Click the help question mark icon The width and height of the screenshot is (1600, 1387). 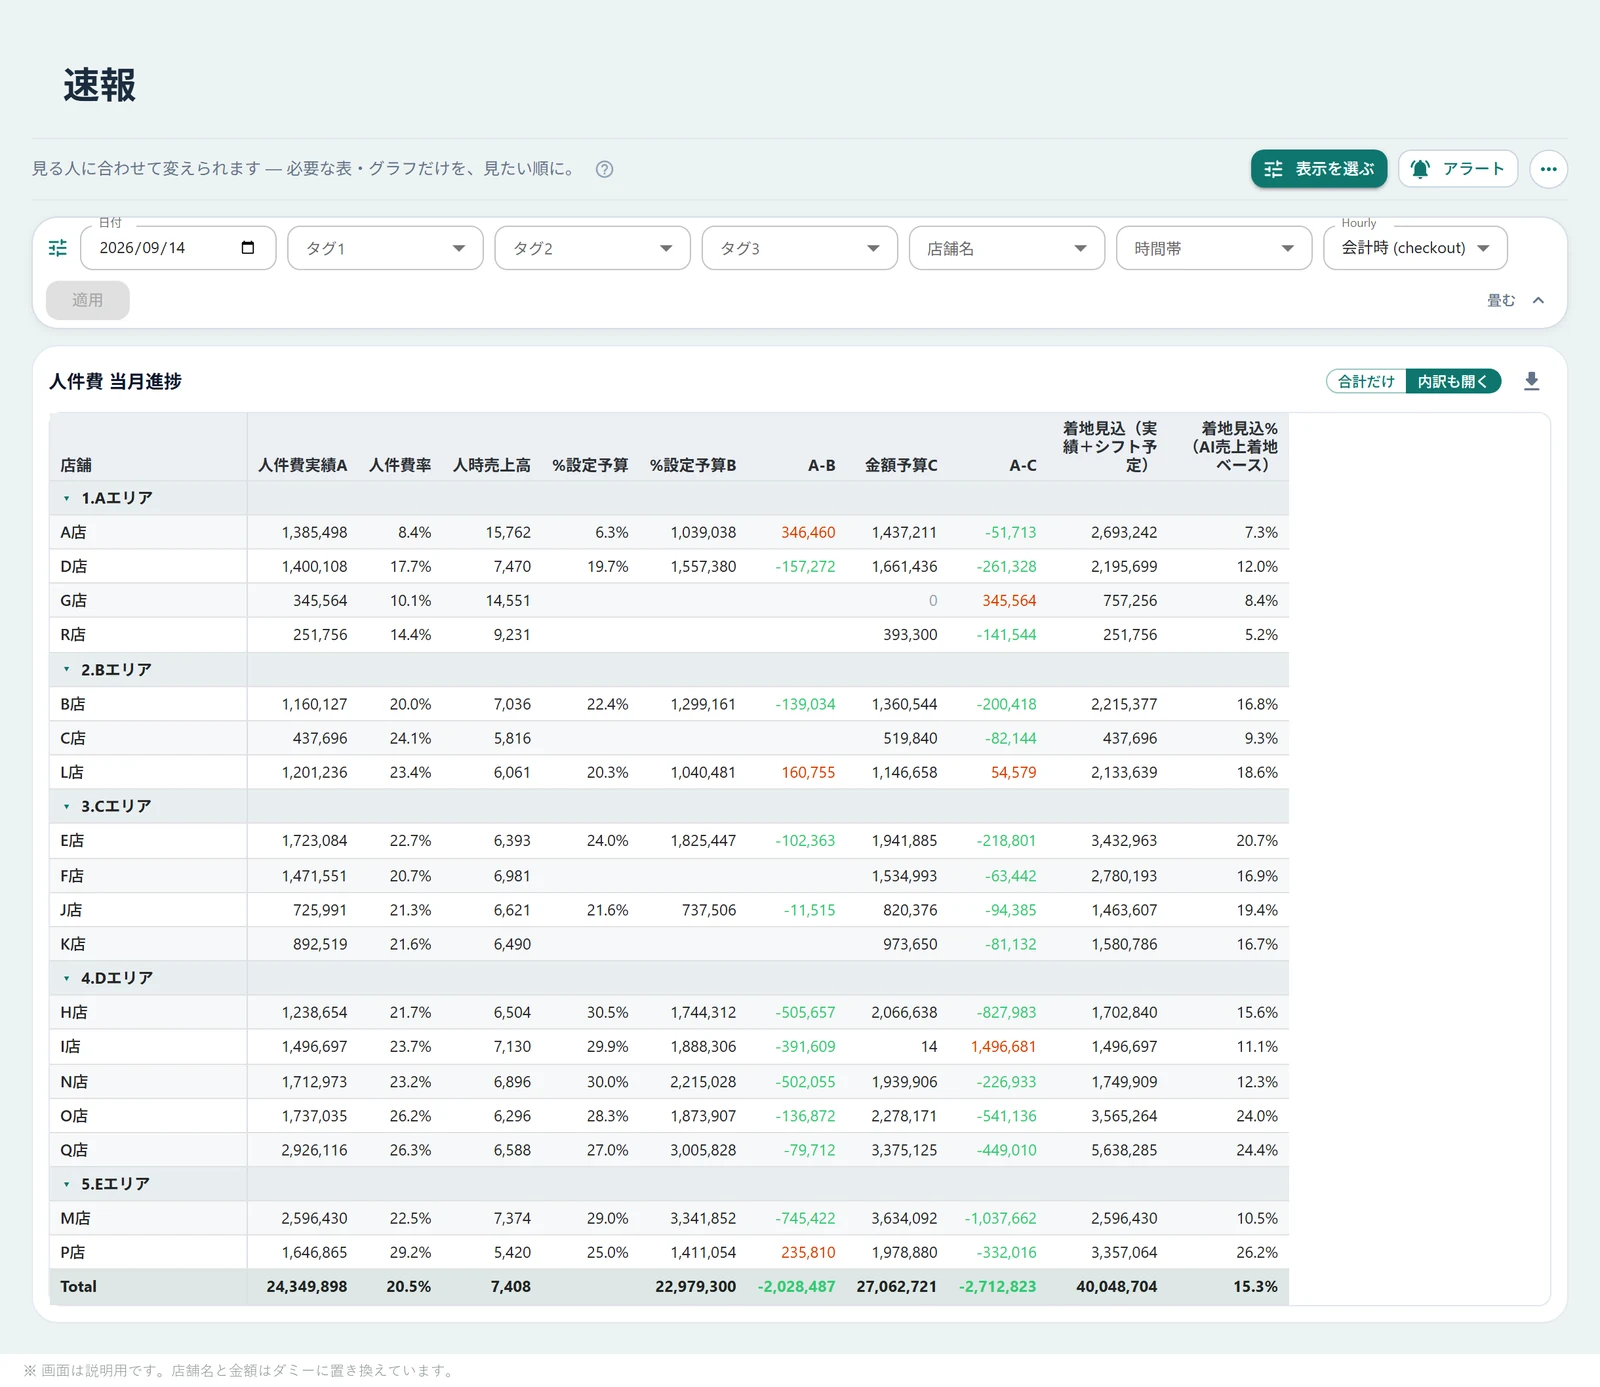[604, 169]
